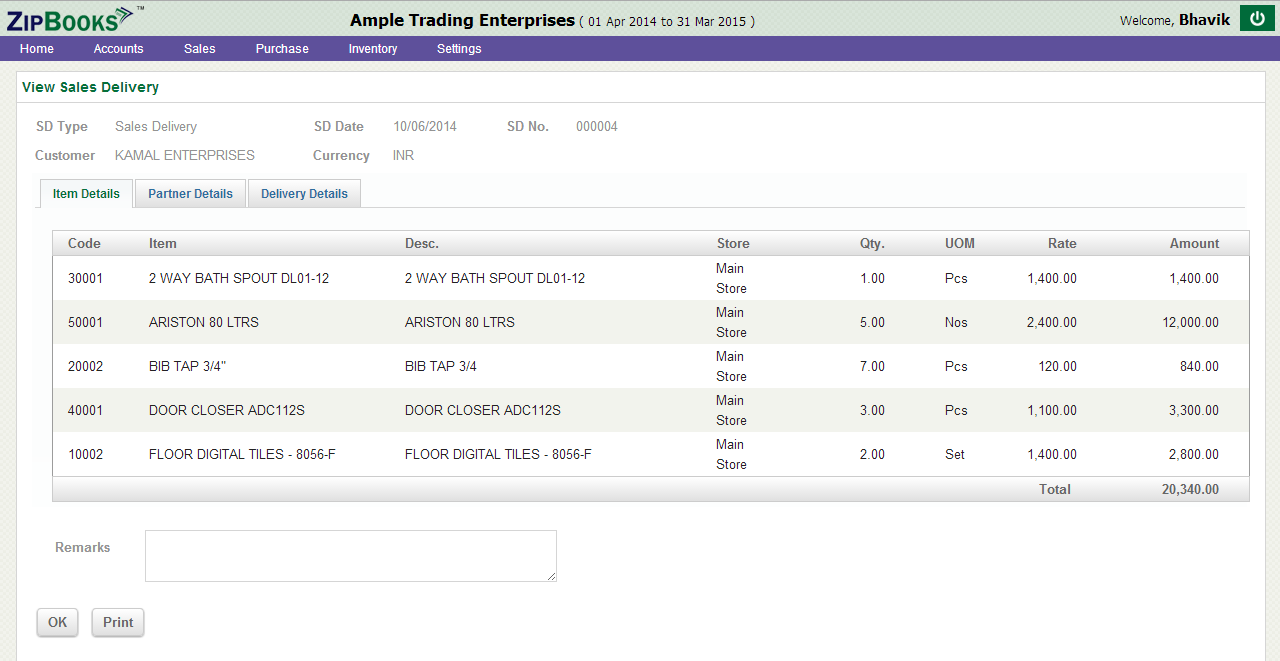Click the OK button
The image size is (1280, 661).
tap(58, 622)
